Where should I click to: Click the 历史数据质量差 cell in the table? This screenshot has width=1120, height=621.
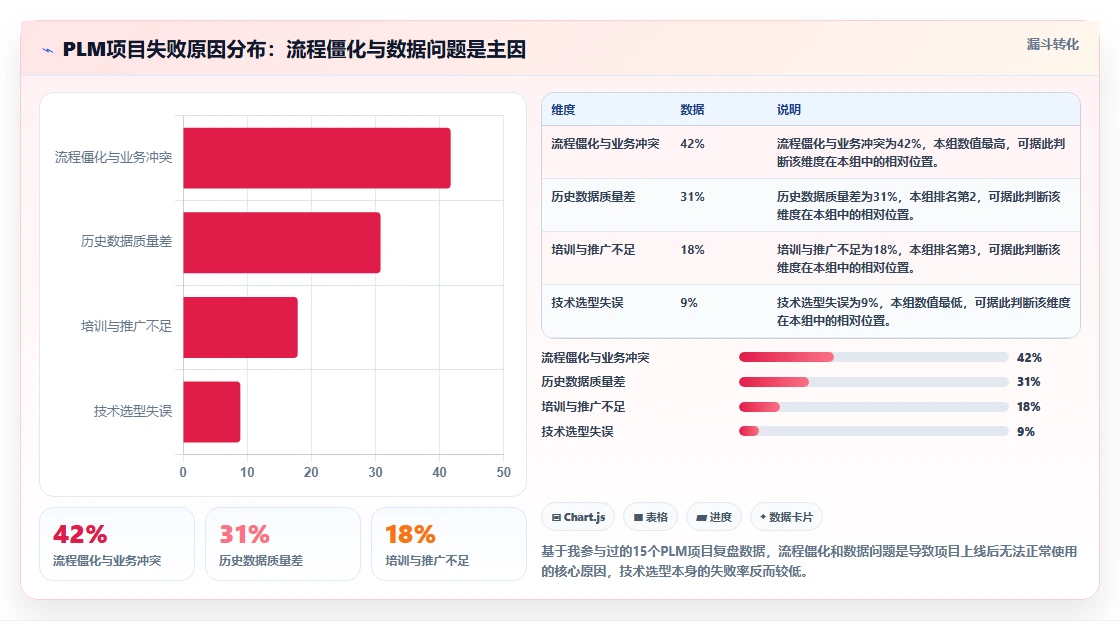pyautogui.click(x=593, y=197)
